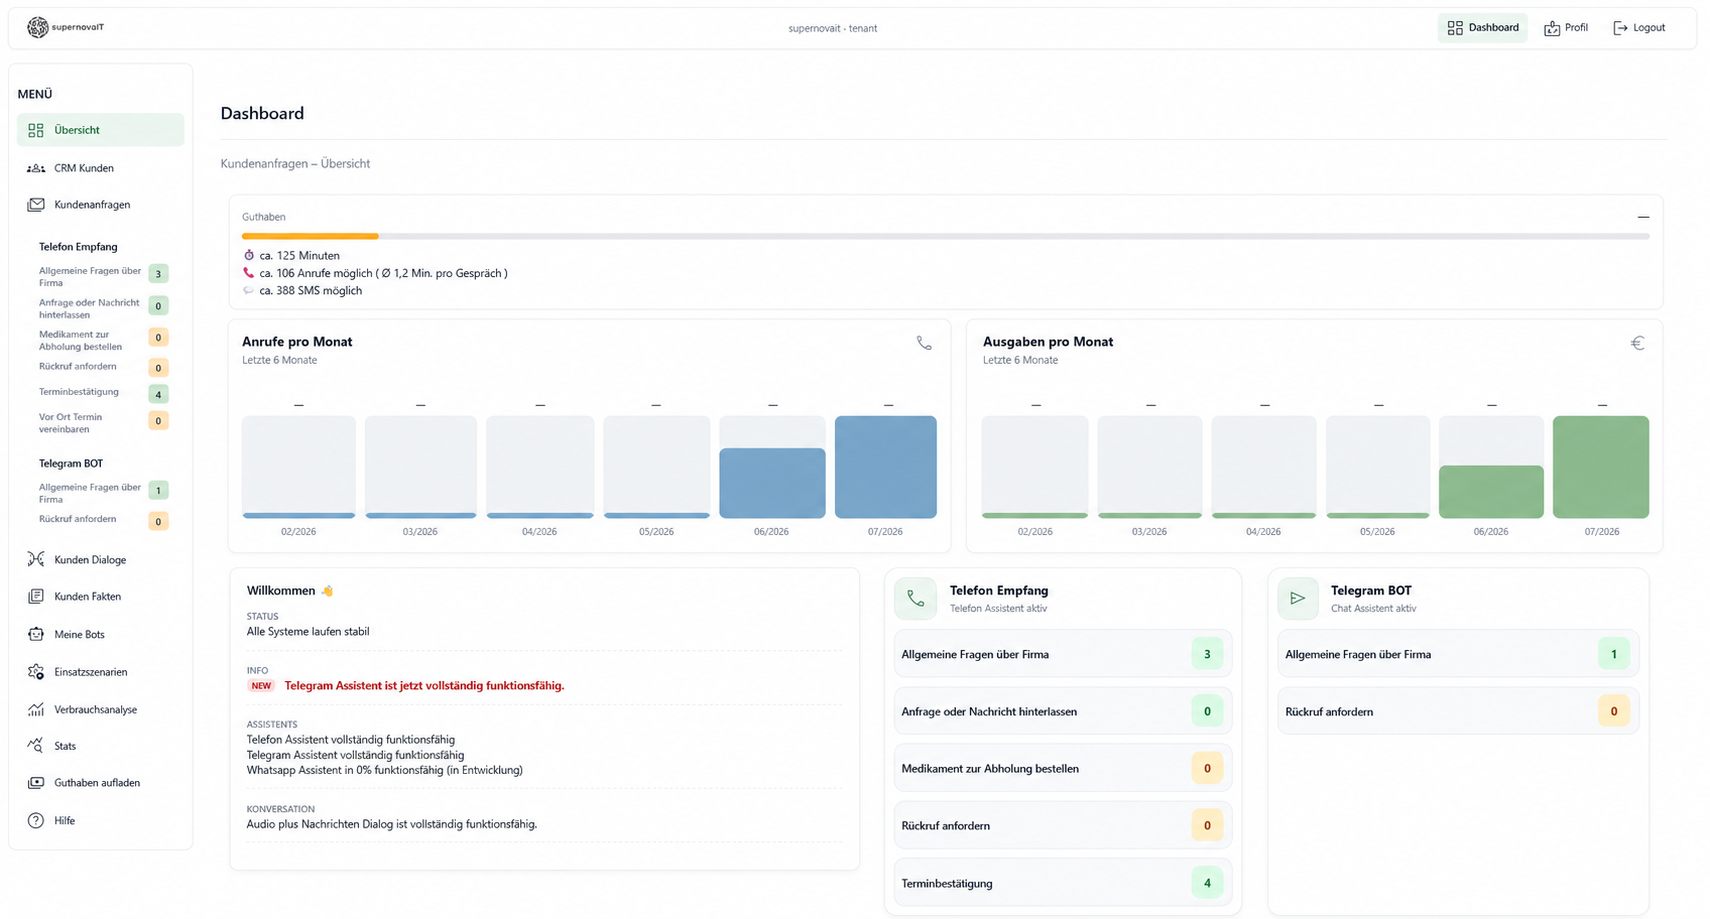Screen dimensions: 1710x919
Task: Click the Telegram BOT card send icon
Action: tap(1297, 598)
